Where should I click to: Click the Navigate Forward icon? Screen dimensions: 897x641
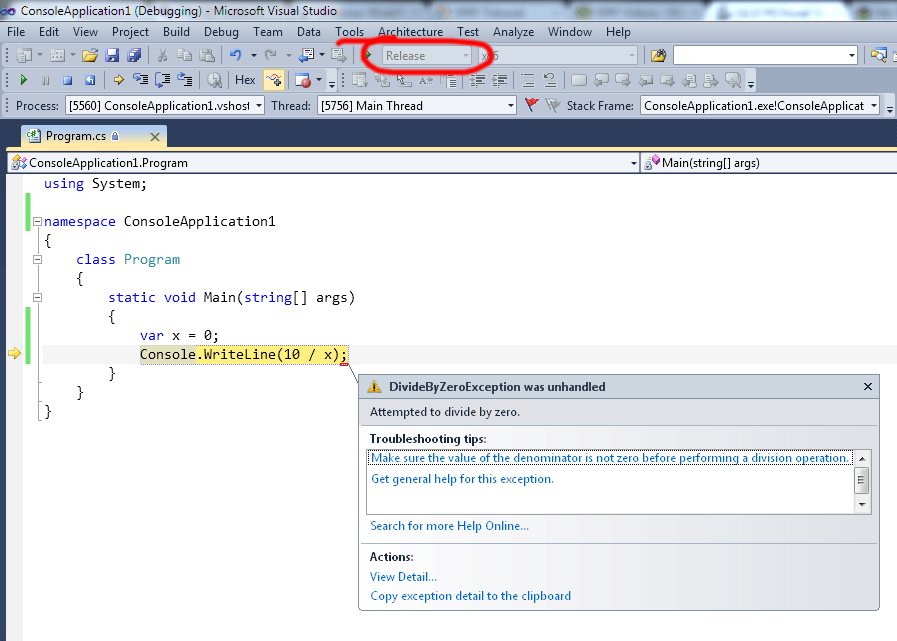(x=339, y=56)
